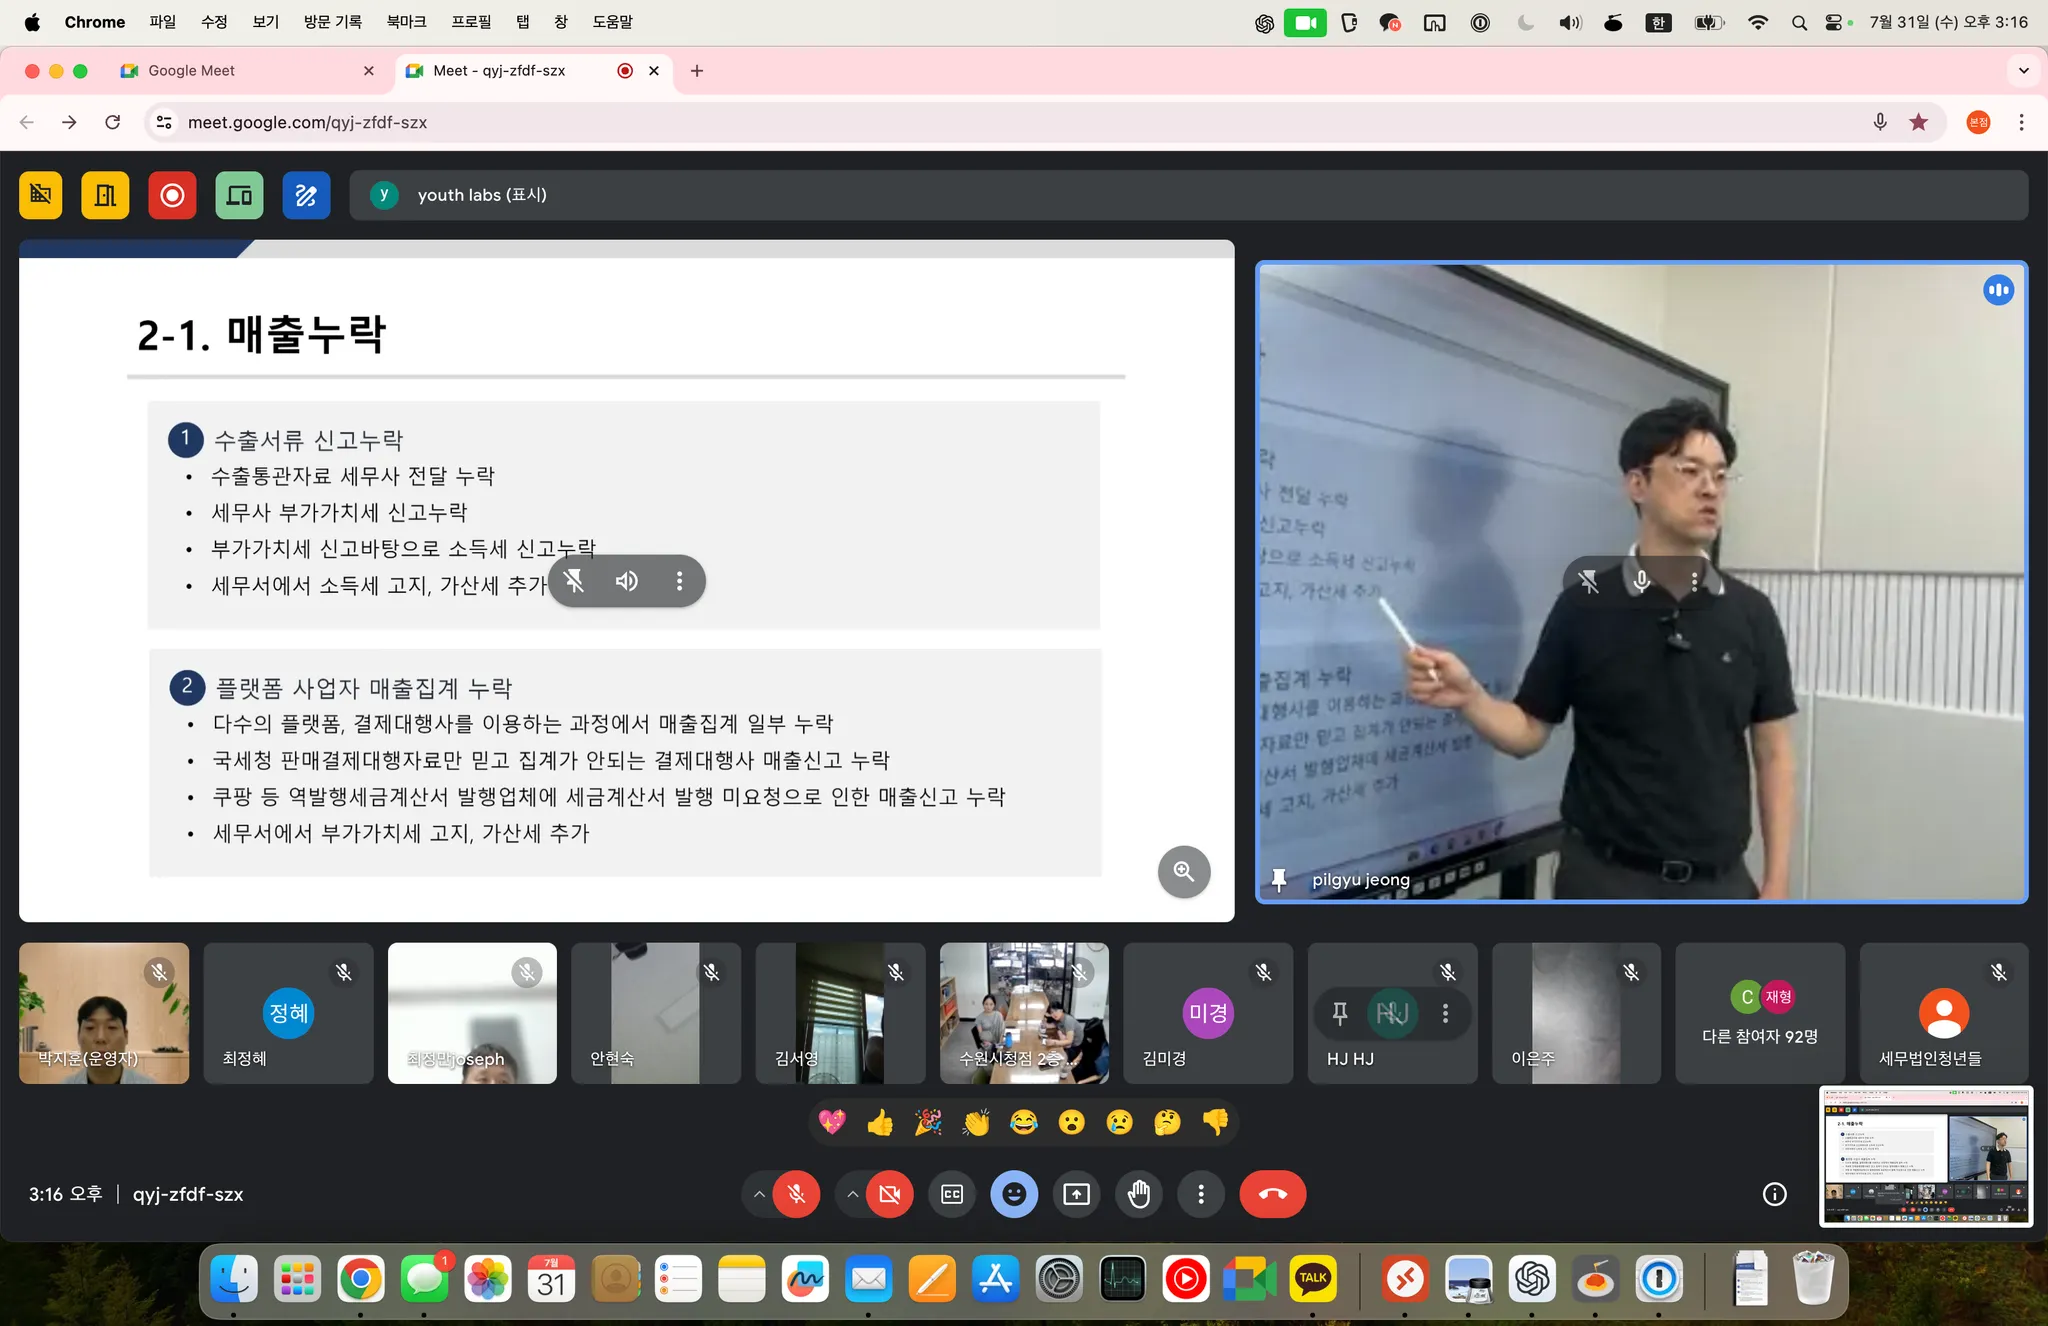Raise hand using the hand icon

point(1139,1194)
